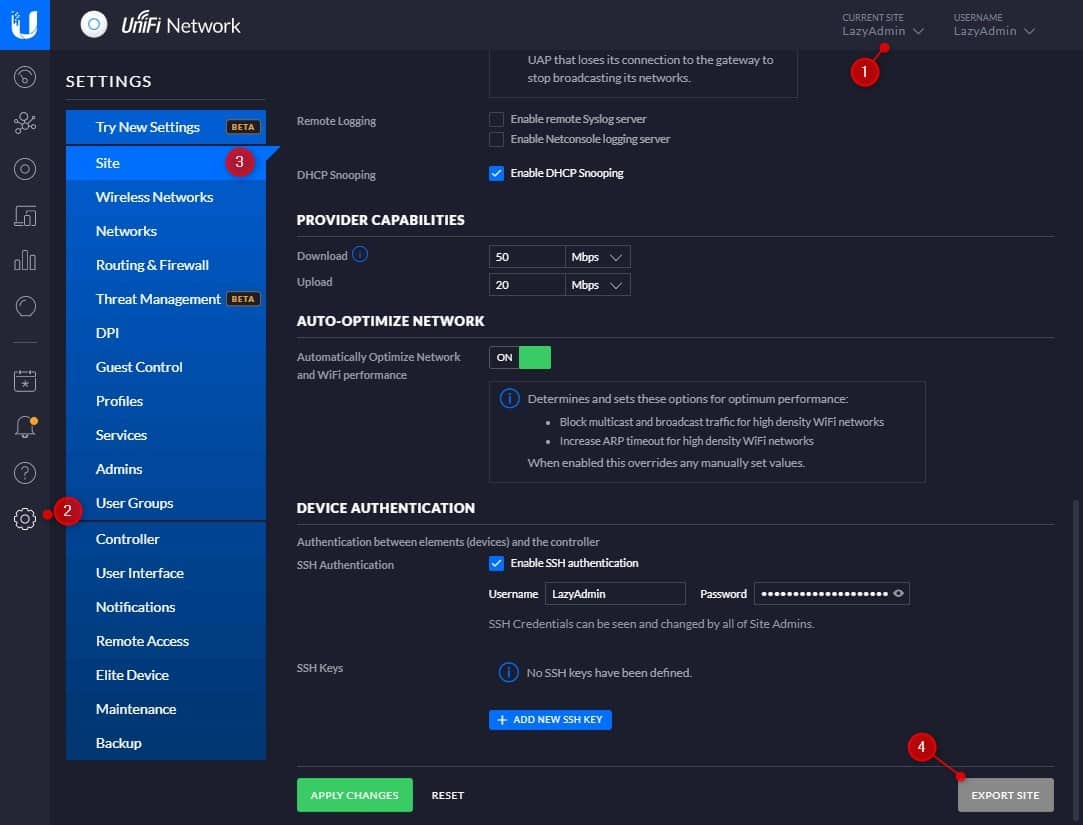Enable remote Syslog server checkbox
1083x825 pixels.
[x=496, y=120]
